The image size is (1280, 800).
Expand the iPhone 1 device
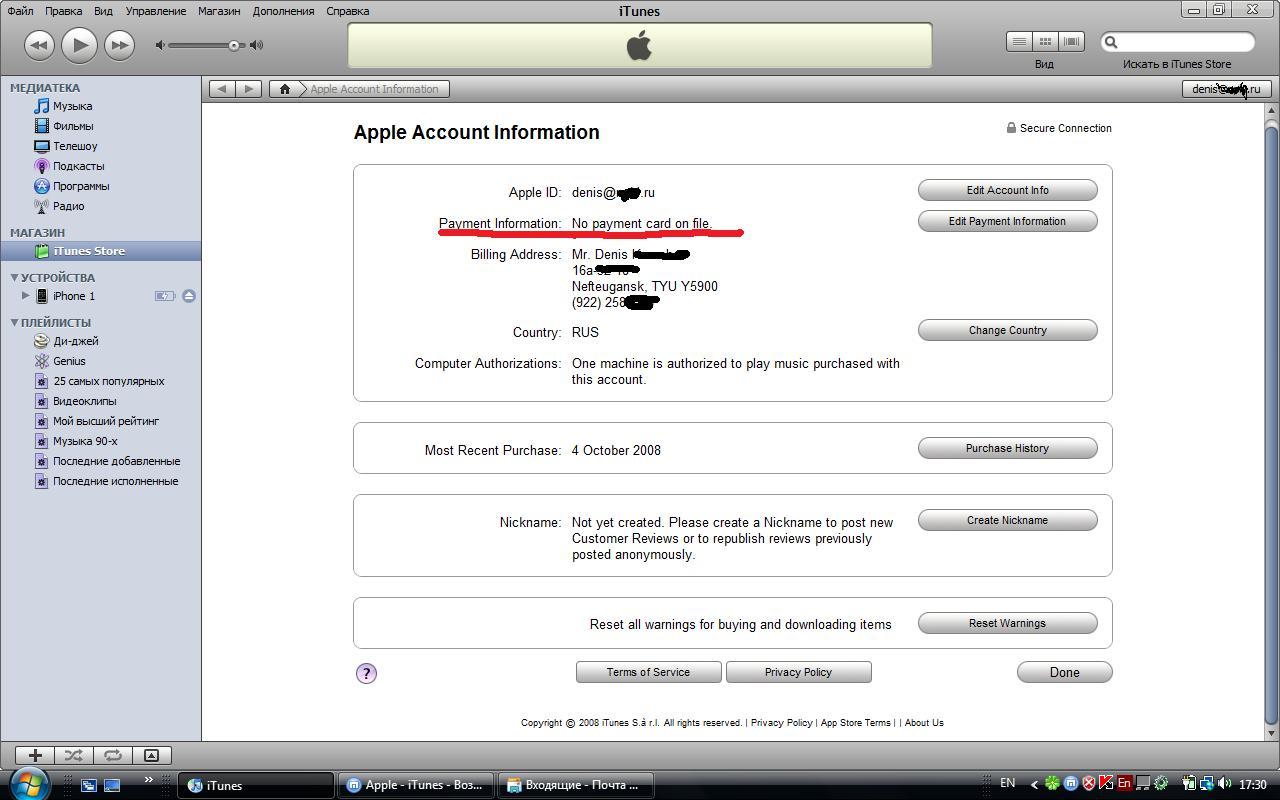[x=25, y=296]
